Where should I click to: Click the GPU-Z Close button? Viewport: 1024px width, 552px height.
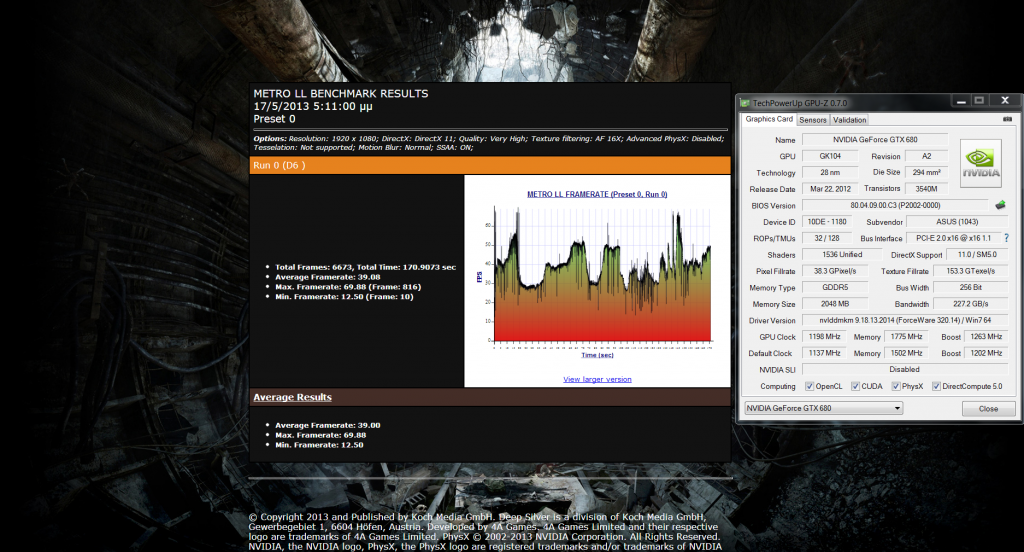tap(988, 409)
